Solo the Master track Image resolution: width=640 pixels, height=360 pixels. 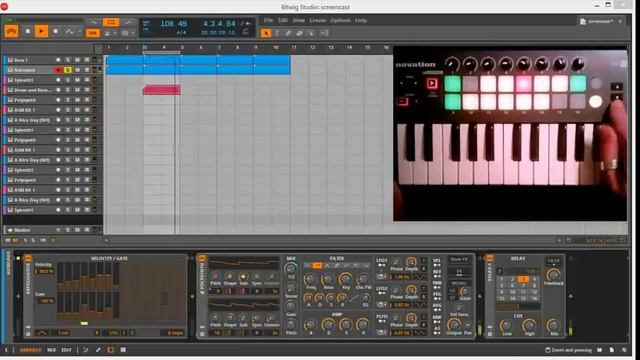pos(68,230)
